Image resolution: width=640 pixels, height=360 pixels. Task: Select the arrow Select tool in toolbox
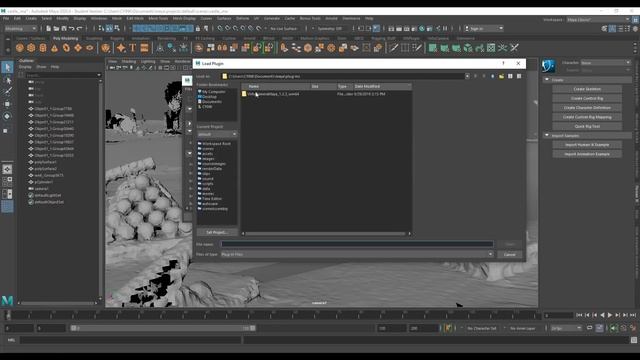click(7, 67)
